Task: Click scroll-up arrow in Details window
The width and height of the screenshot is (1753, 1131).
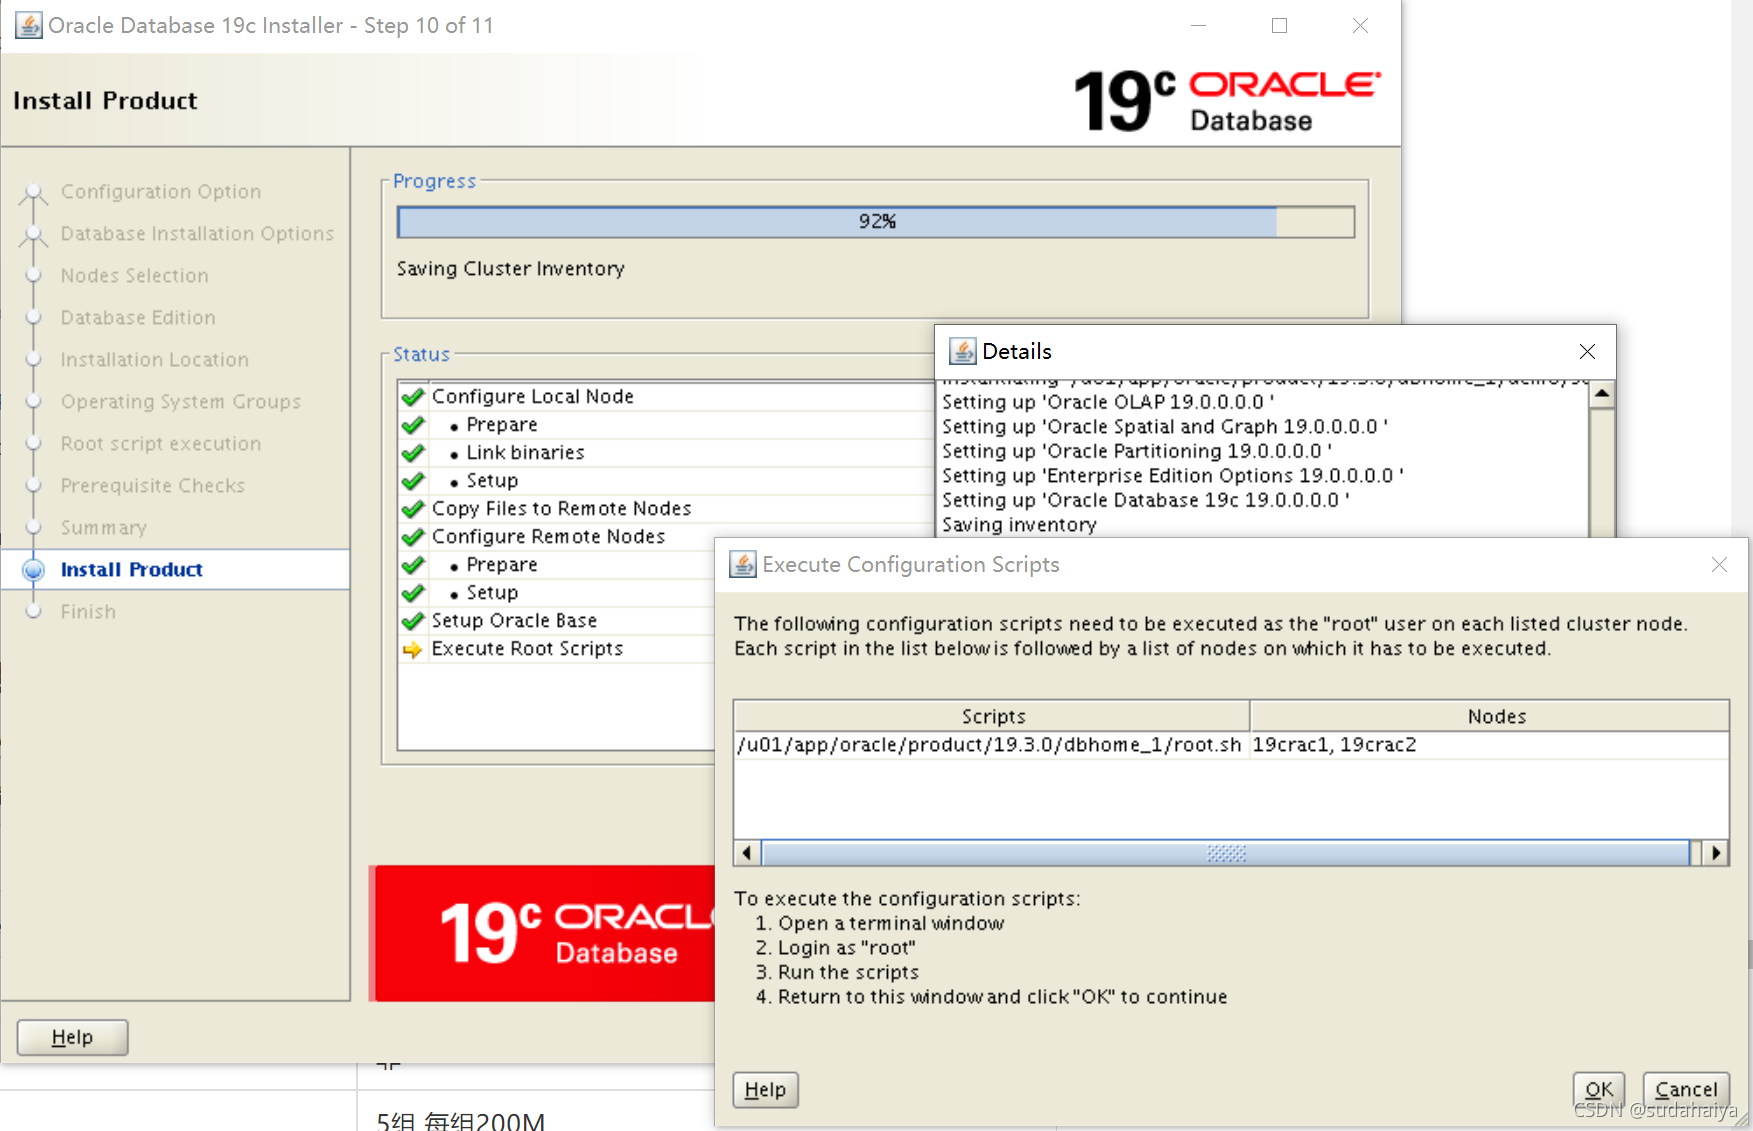Action: pos(1602,394)
